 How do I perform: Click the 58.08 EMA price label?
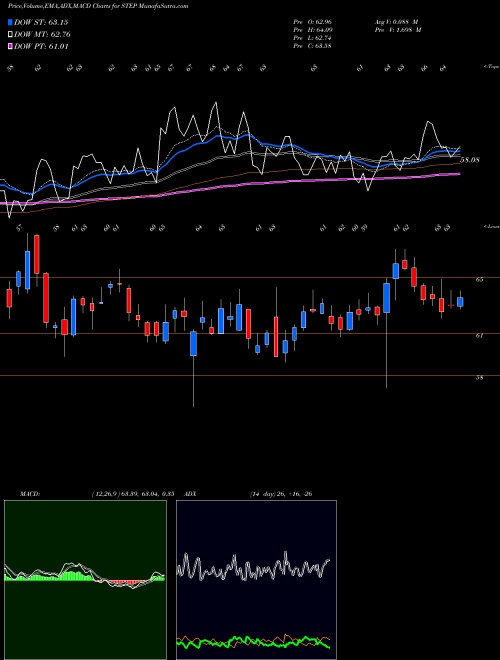pos(470,160)
